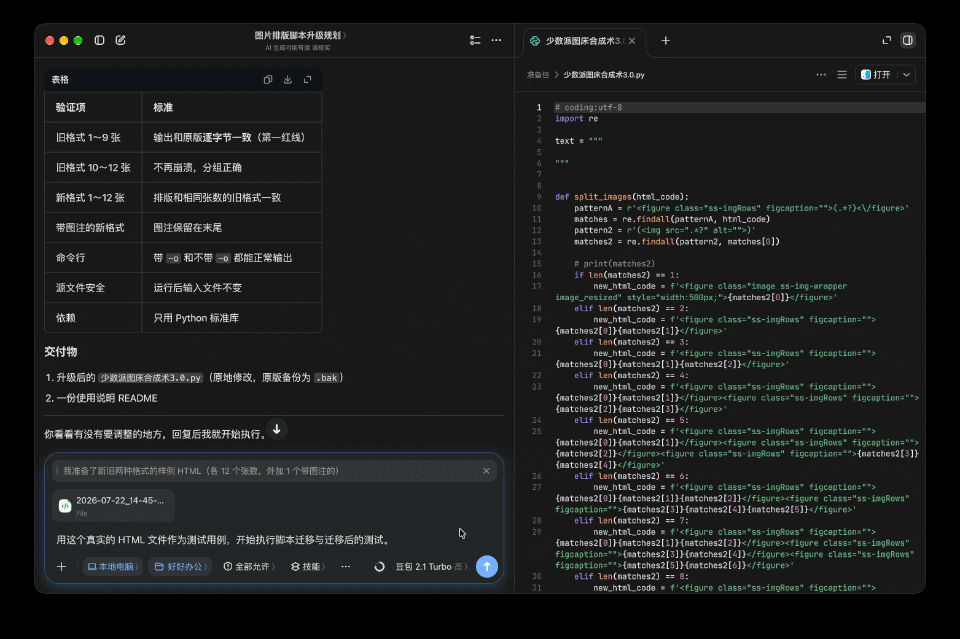Change the 全部允许 permission setting
Image resolution: width=960 pixels, height=639 pixels.
click(x=249, y=567)
